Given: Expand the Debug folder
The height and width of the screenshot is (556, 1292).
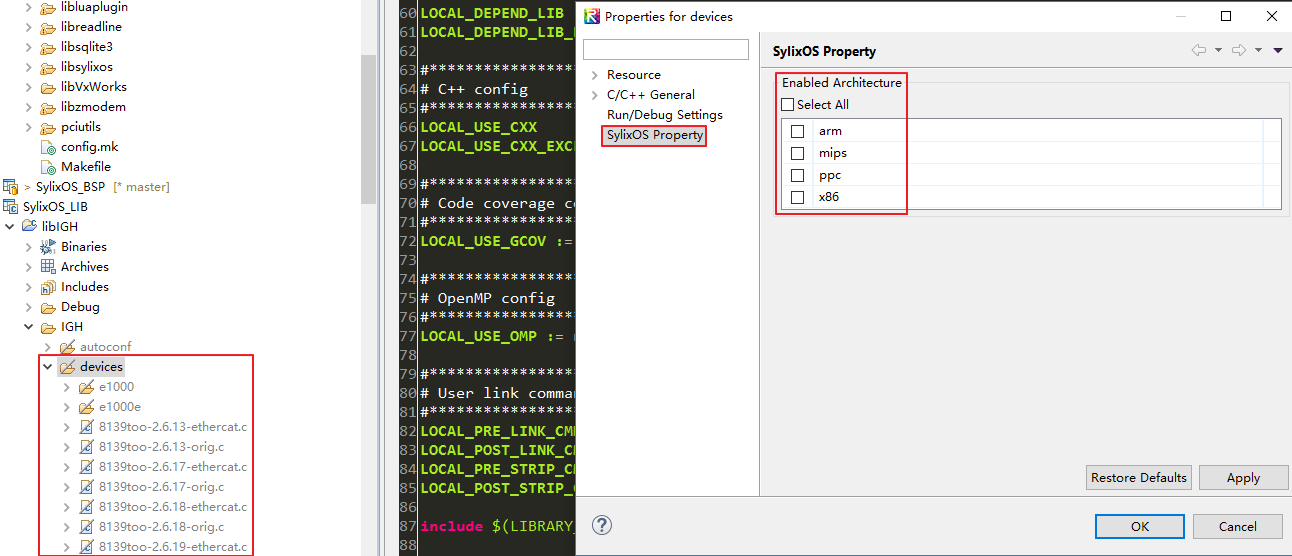Looking at the screenshot, I should pyautogui.click(x=28, y=307).
